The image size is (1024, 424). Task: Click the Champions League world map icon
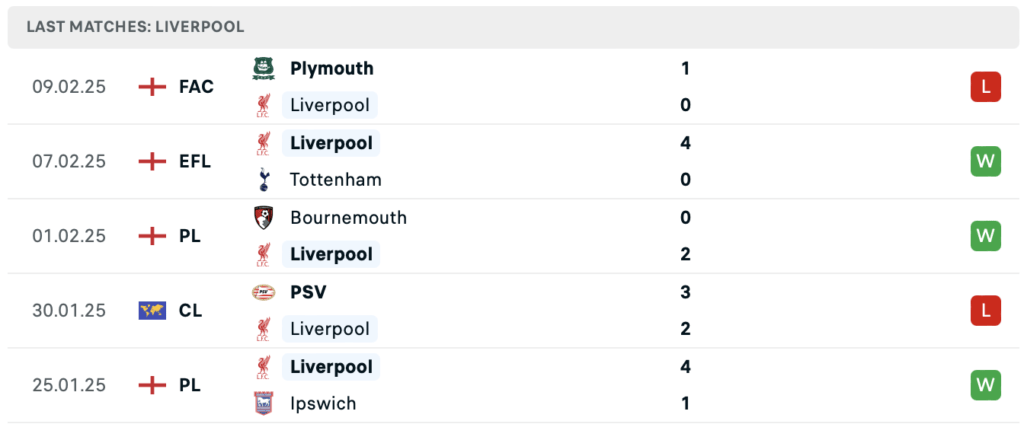[x=152, y=310]
